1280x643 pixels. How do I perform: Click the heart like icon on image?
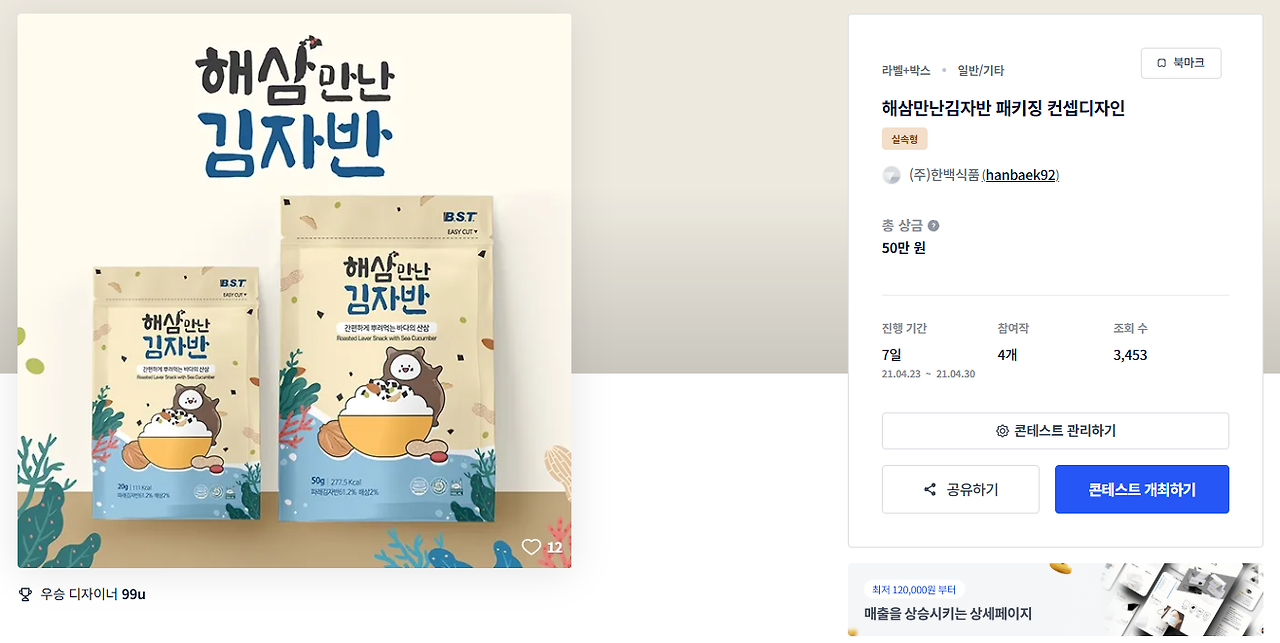531,547
